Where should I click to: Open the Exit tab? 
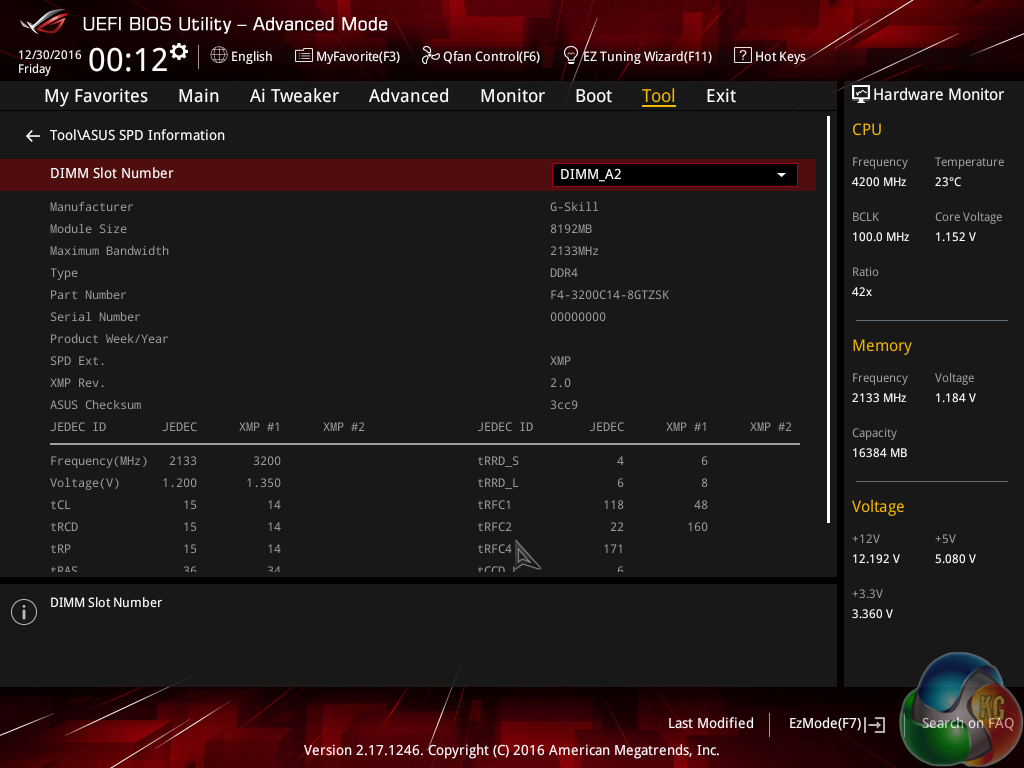tap(721, 96)
